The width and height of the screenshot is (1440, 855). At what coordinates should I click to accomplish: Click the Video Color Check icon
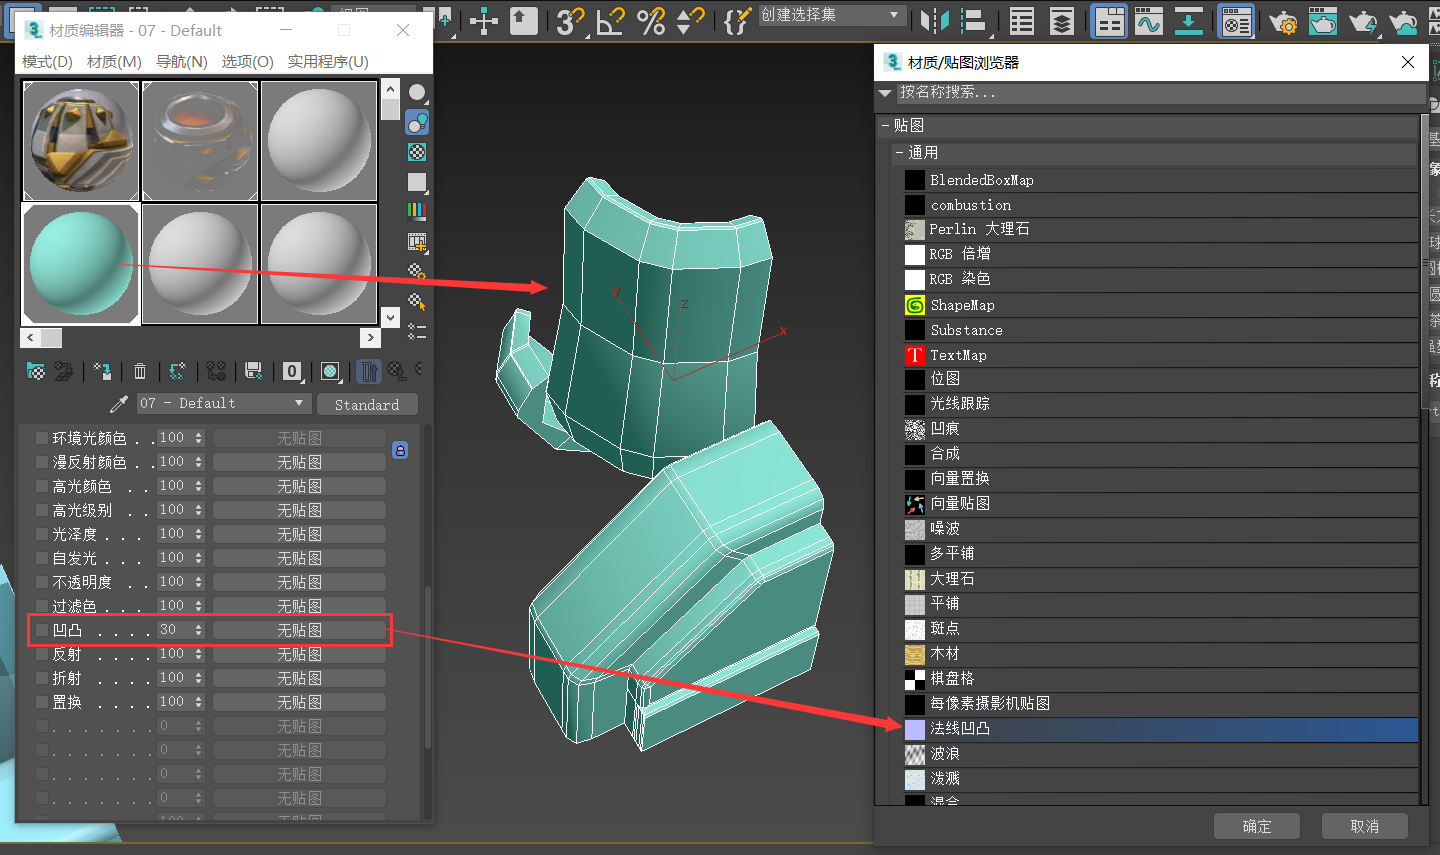click(x=417, y=211)
